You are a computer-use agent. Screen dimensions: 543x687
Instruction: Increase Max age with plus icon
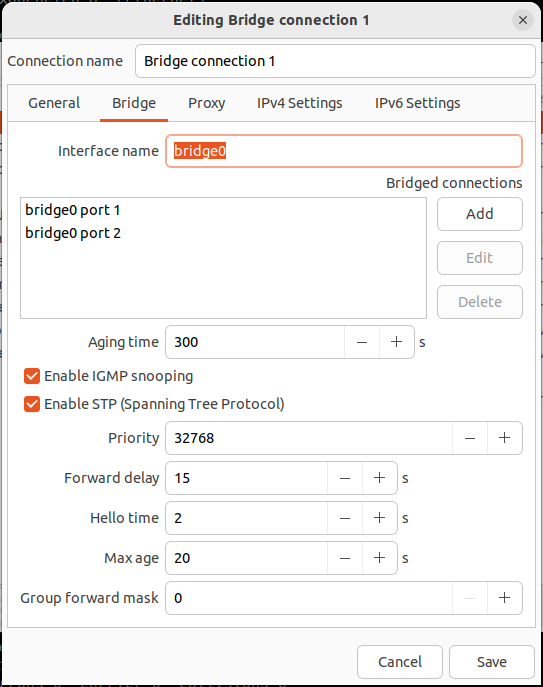tap(380, 558)
